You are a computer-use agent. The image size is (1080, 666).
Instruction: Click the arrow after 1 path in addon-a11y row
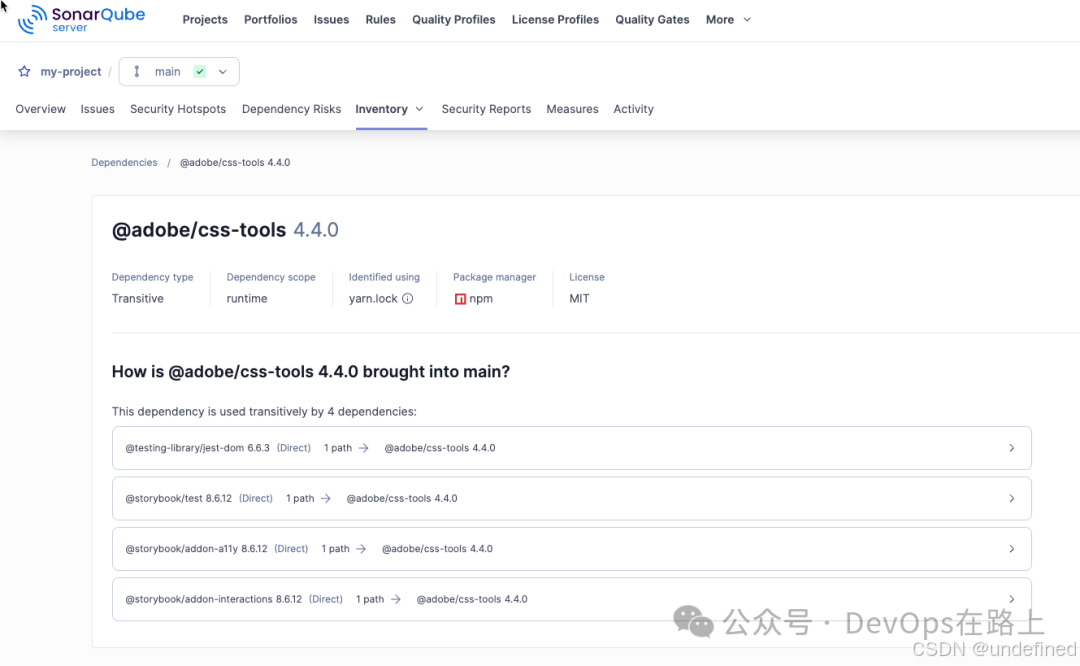(x=361, y=549)
